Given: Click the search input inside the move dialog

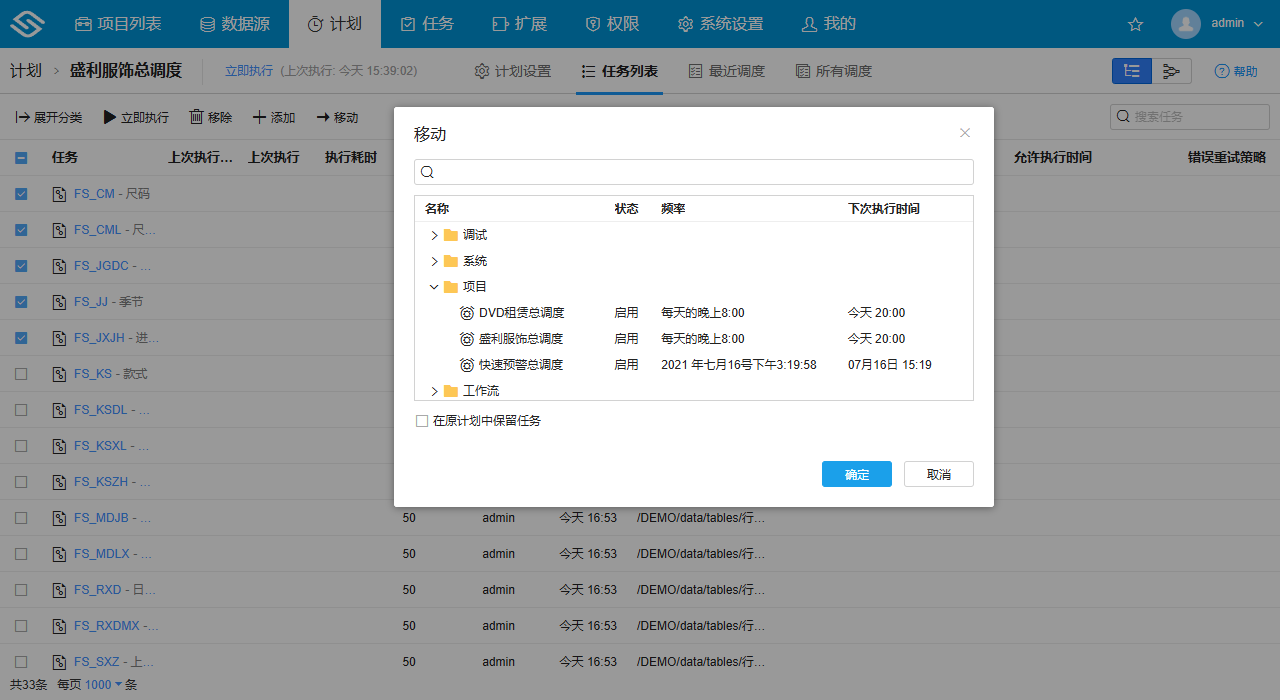Looking at the screenshot, I should 694,171.
